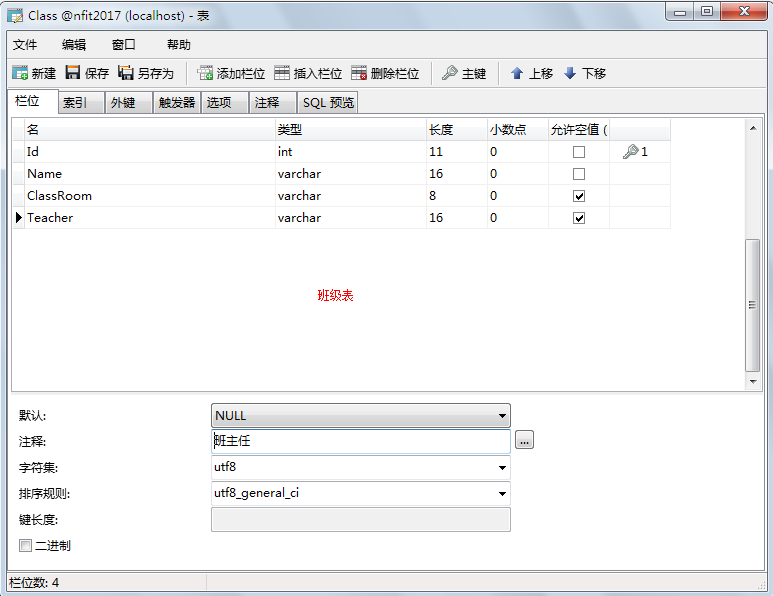Click the 类型 column header
Screen dimensions: 773x596
point(351,130)
